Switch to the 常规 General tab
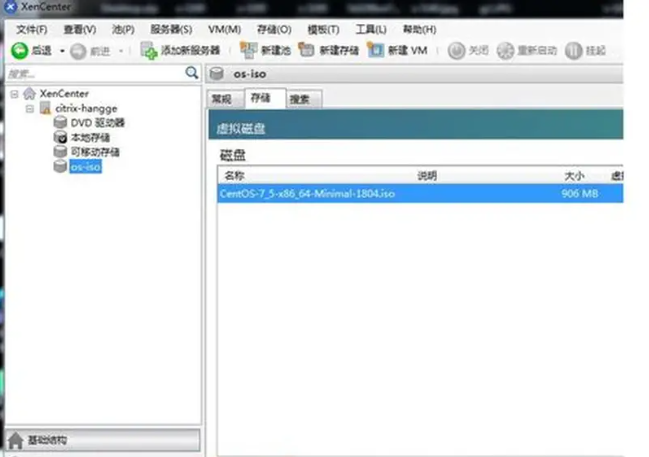This screenshot has height=457, width=649. [222, 99]
